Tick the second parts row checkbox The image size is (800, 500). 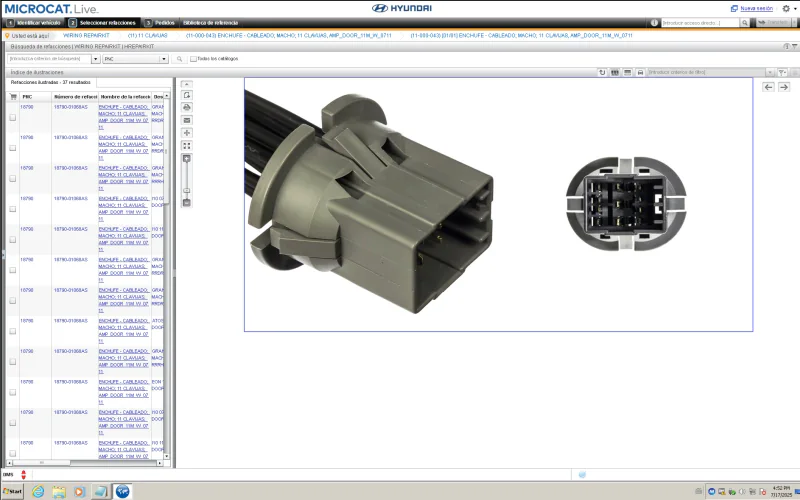pyautogui.click(x=13, y=148)
